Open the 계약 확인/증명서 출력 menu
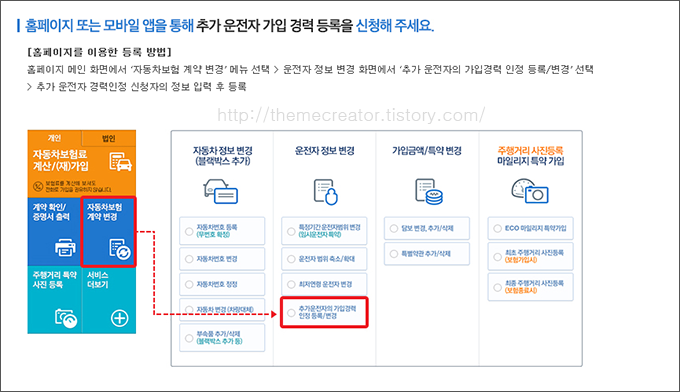The width and height of the screenshot is (680, 392). coord(55,232)
